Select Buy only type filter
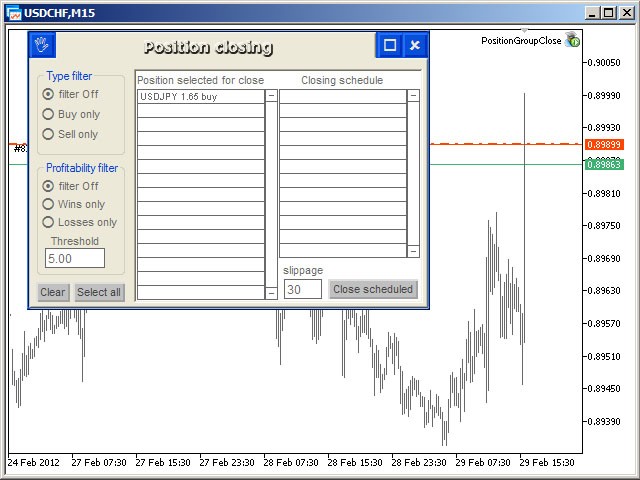 [x=48, y=114]
